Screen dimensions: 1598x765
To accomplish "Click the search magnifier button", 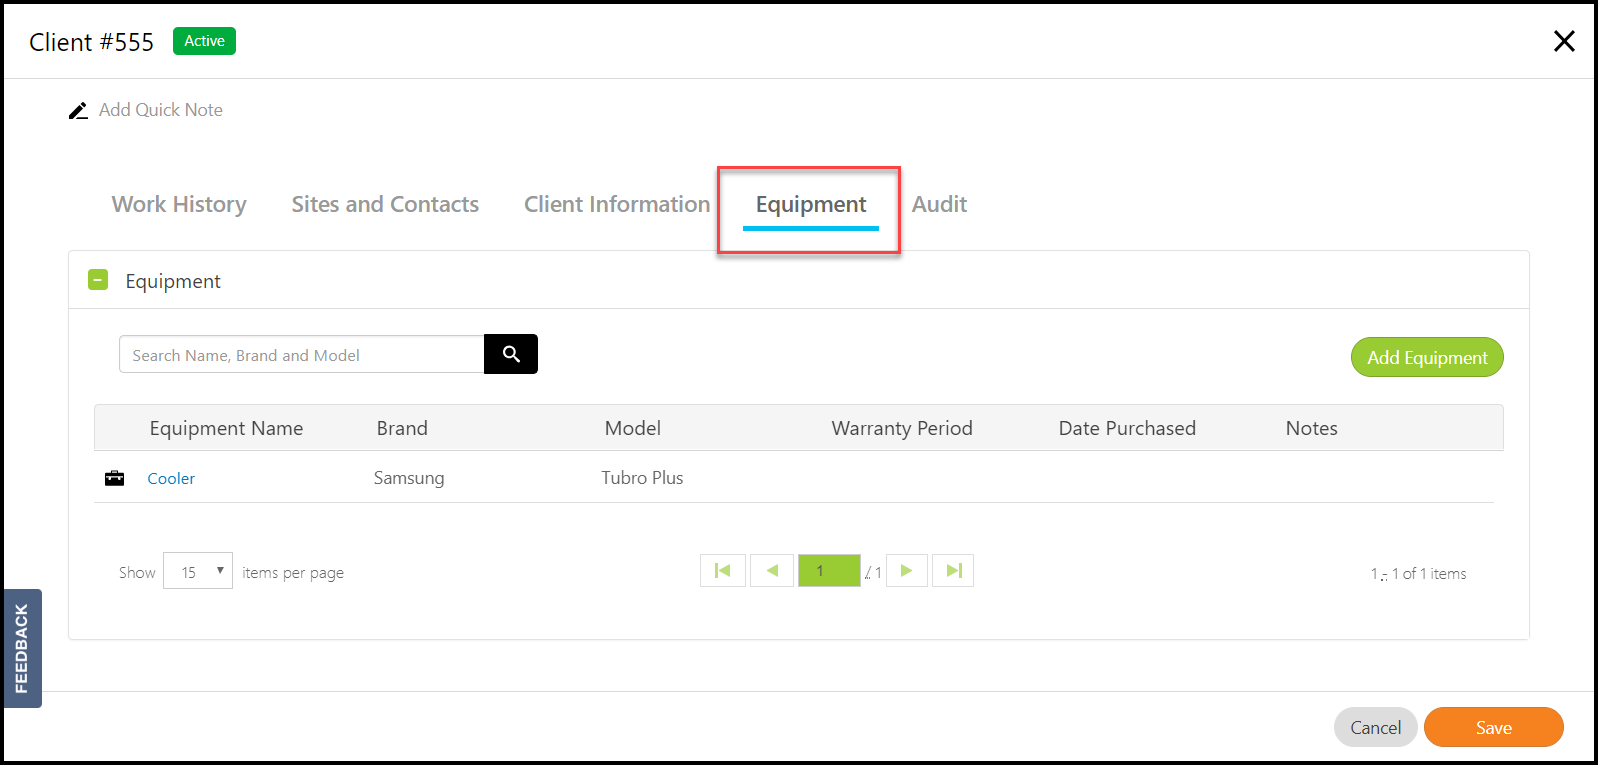I will coord(511,354).
